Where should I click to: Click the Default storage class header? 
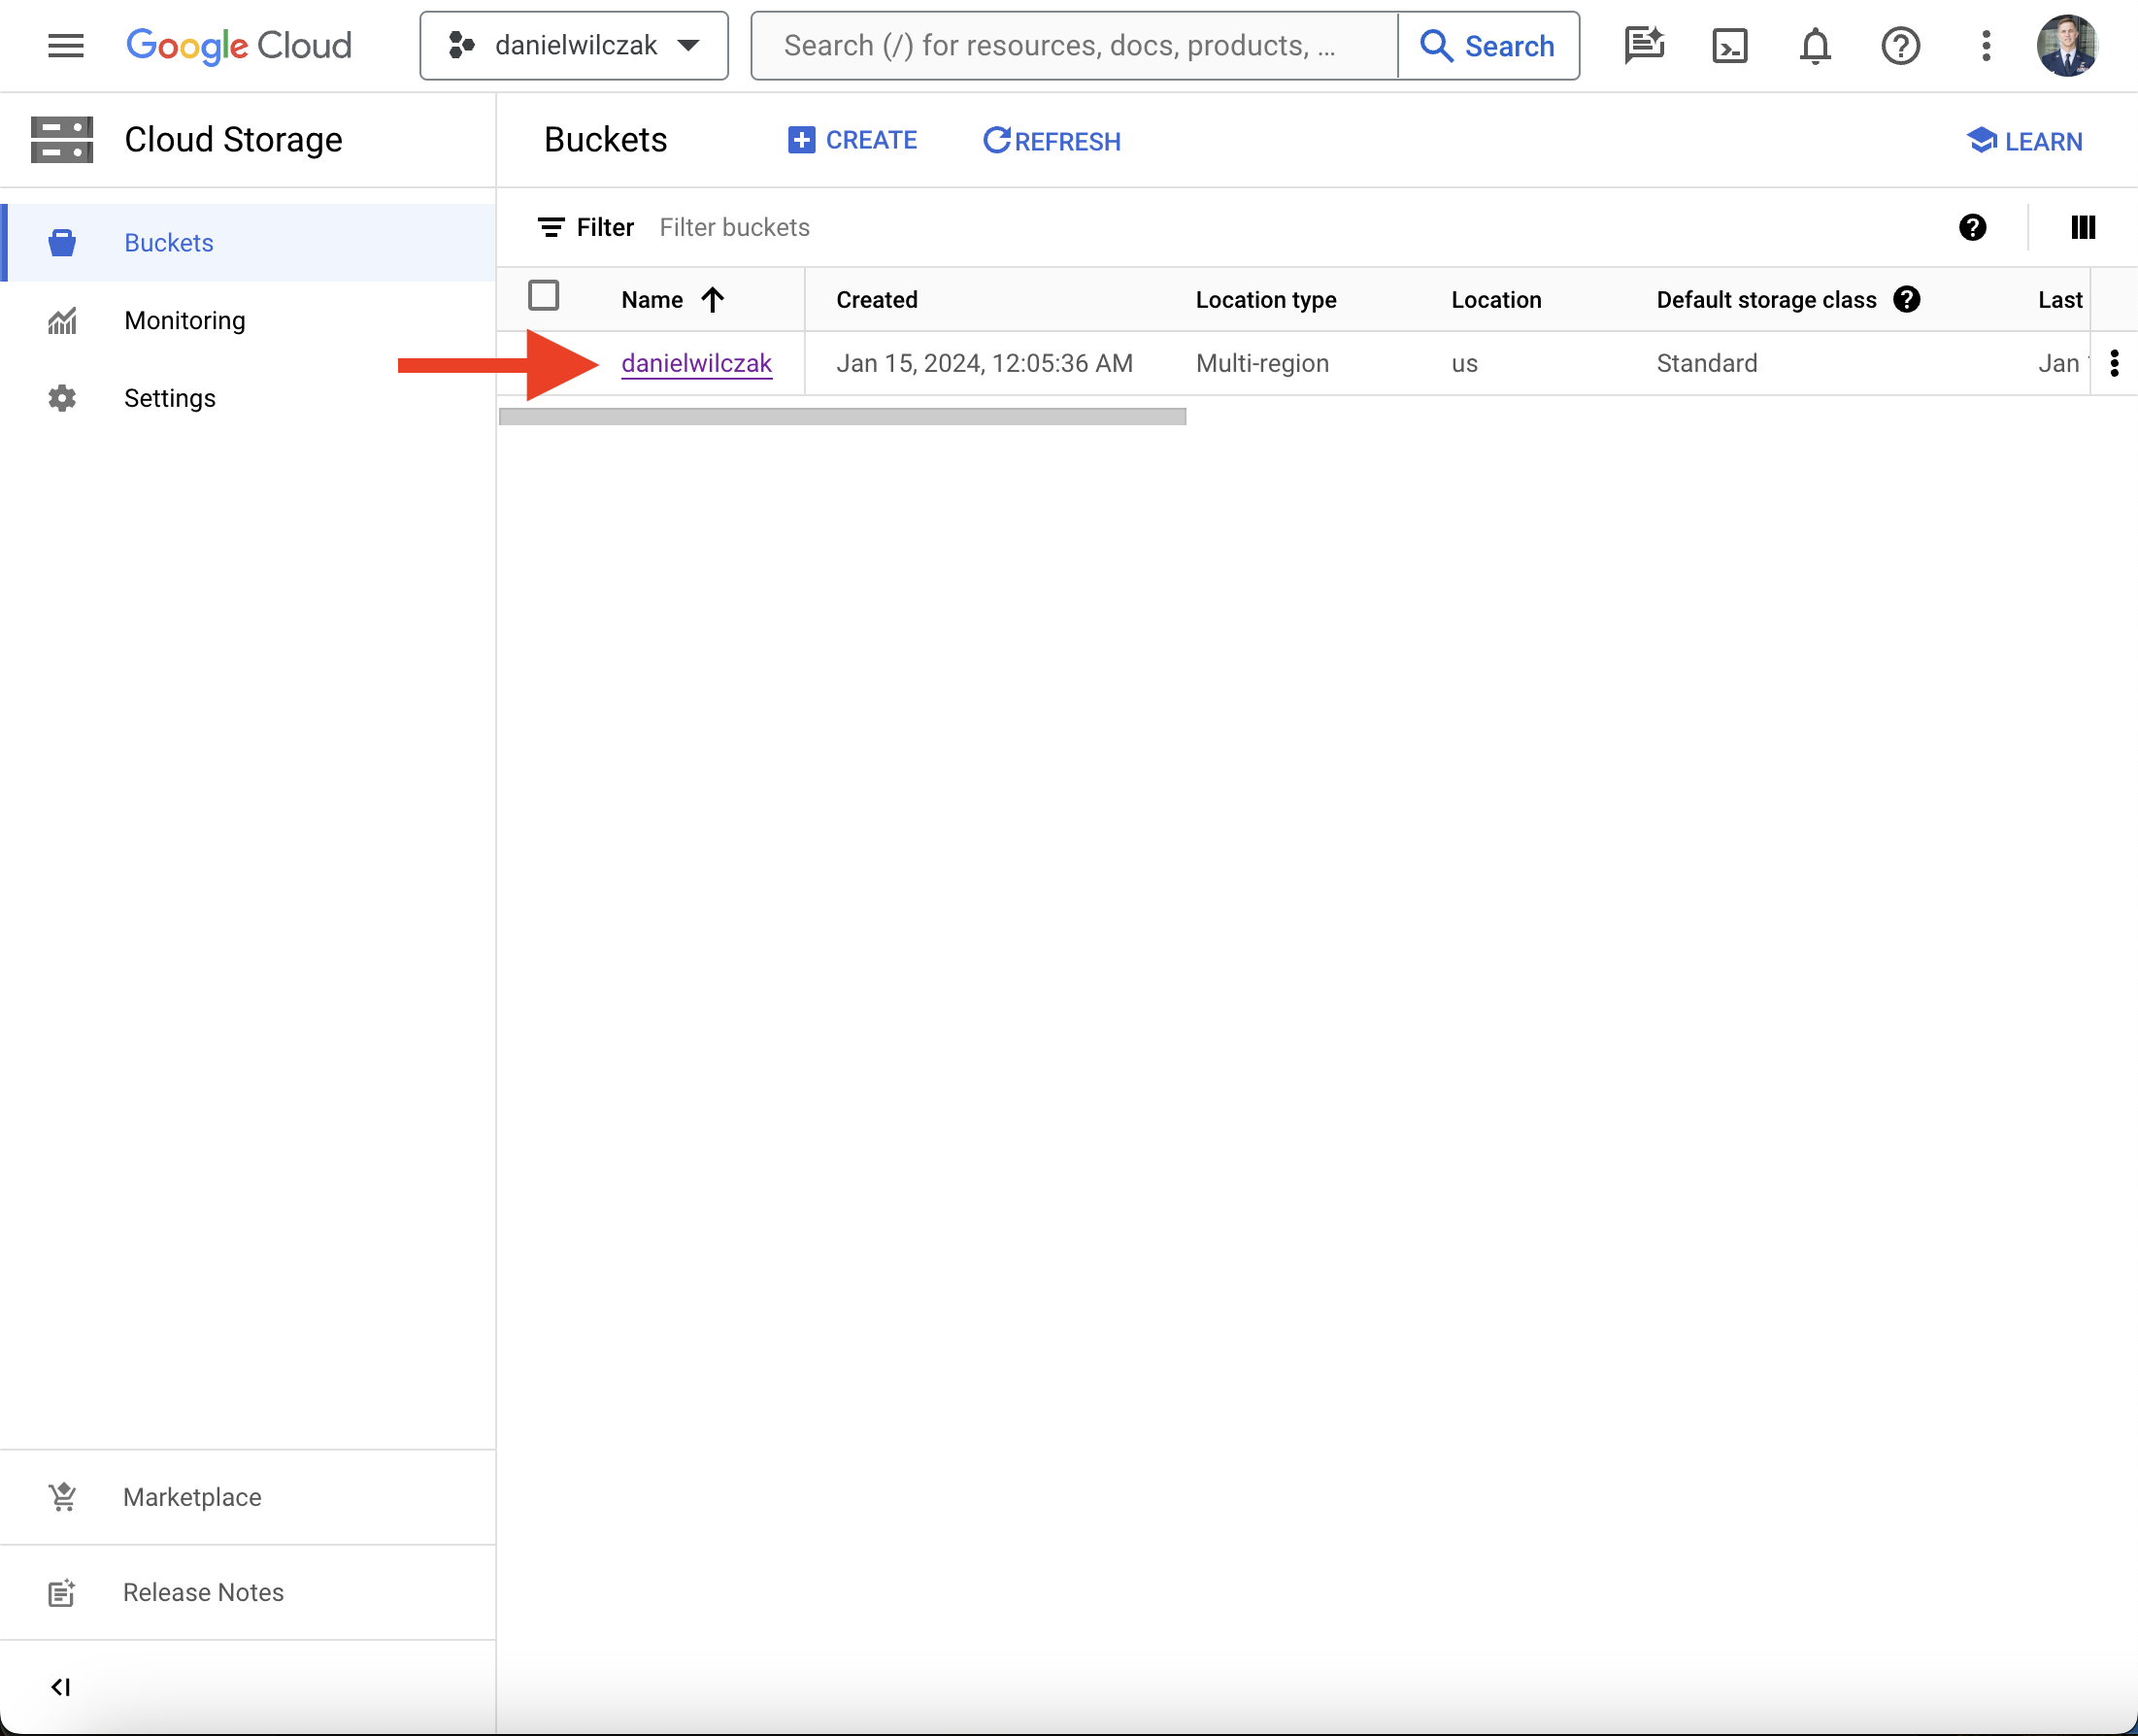pyautogui.click(x=1766, y=300)
